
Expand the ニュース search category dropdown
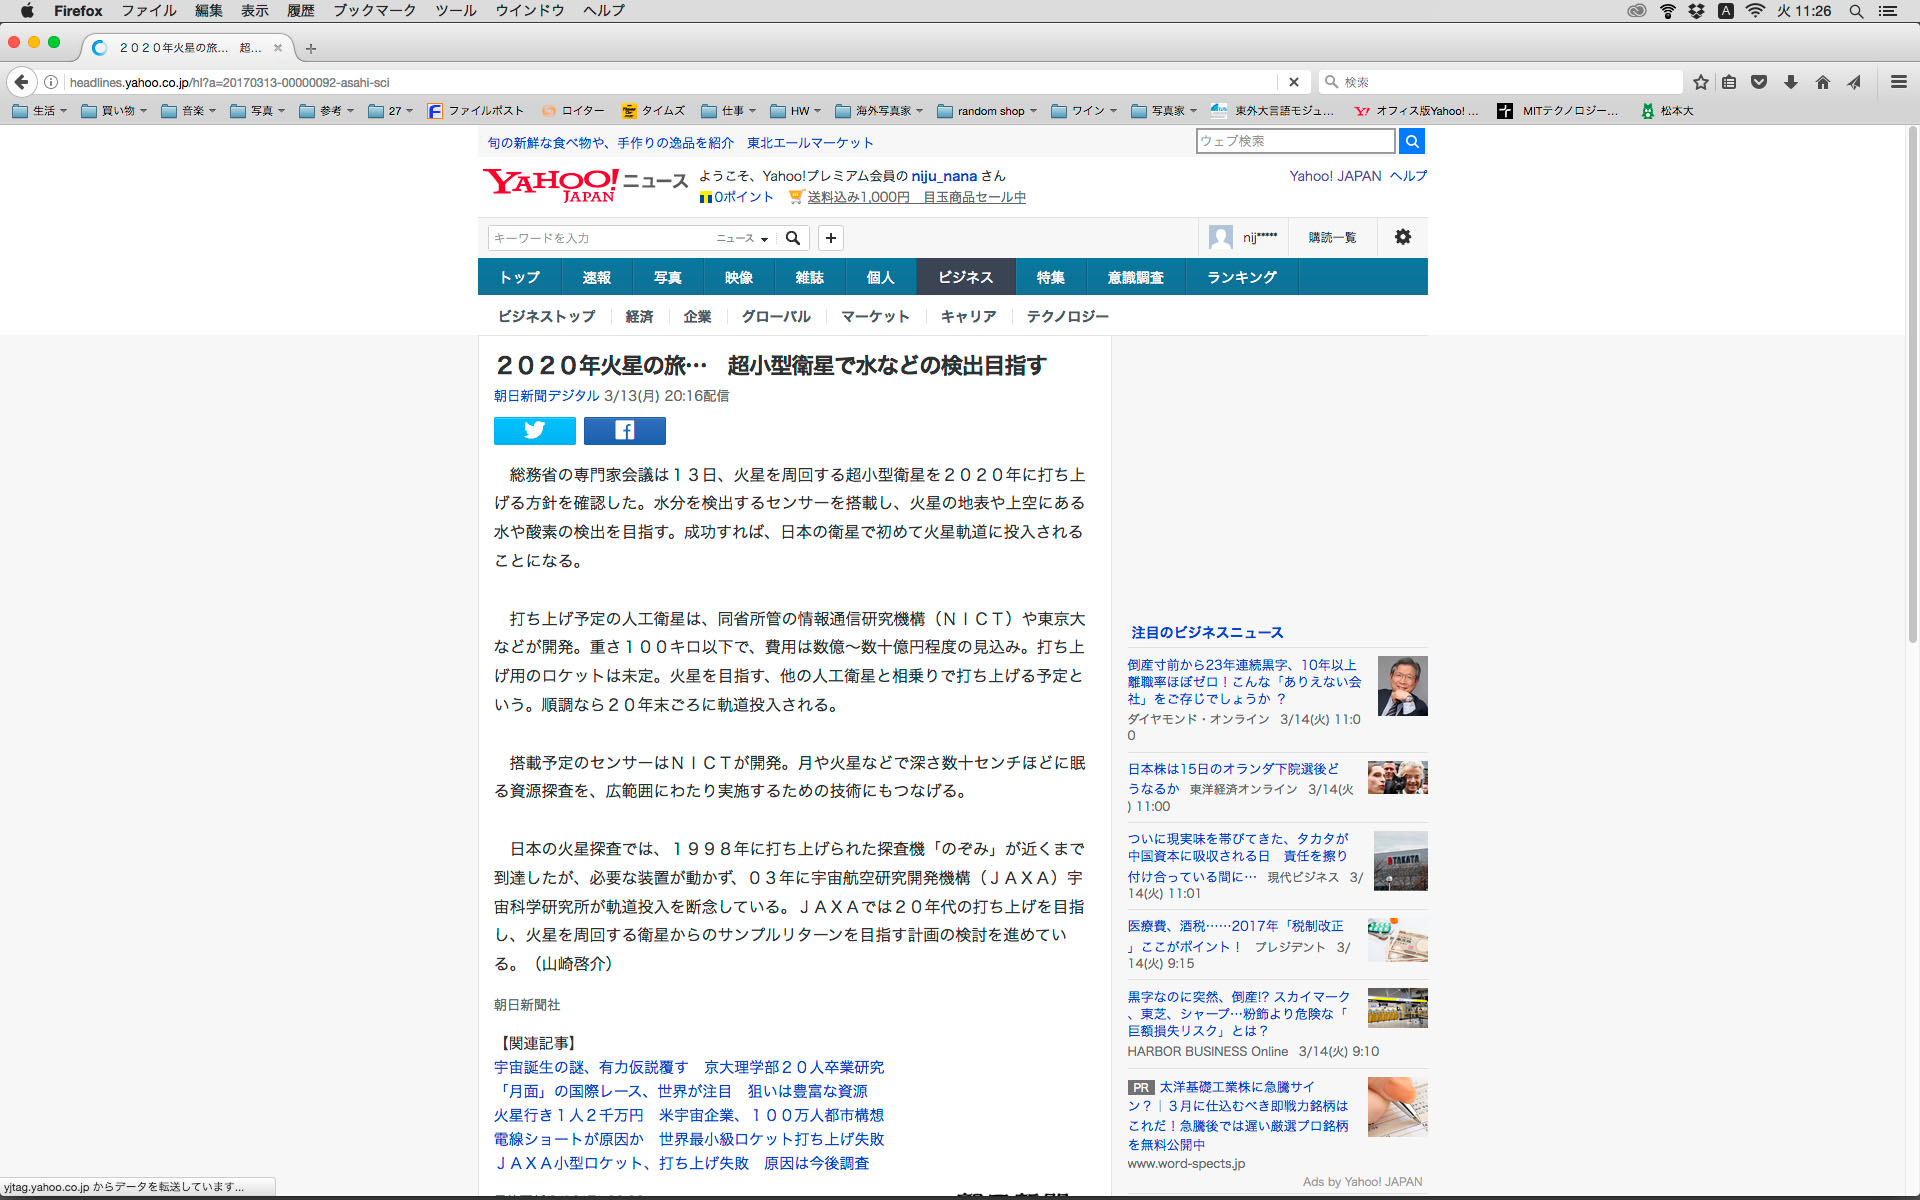[742, 238]
